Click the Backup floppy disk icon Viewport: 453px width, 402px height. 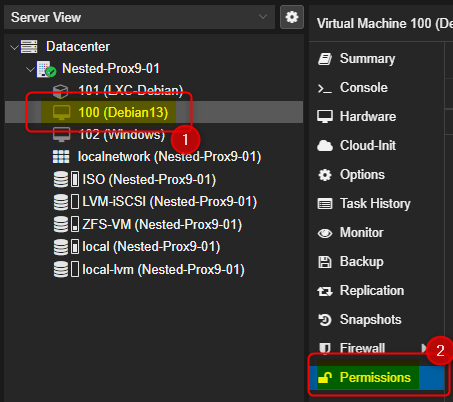(325, 262)
